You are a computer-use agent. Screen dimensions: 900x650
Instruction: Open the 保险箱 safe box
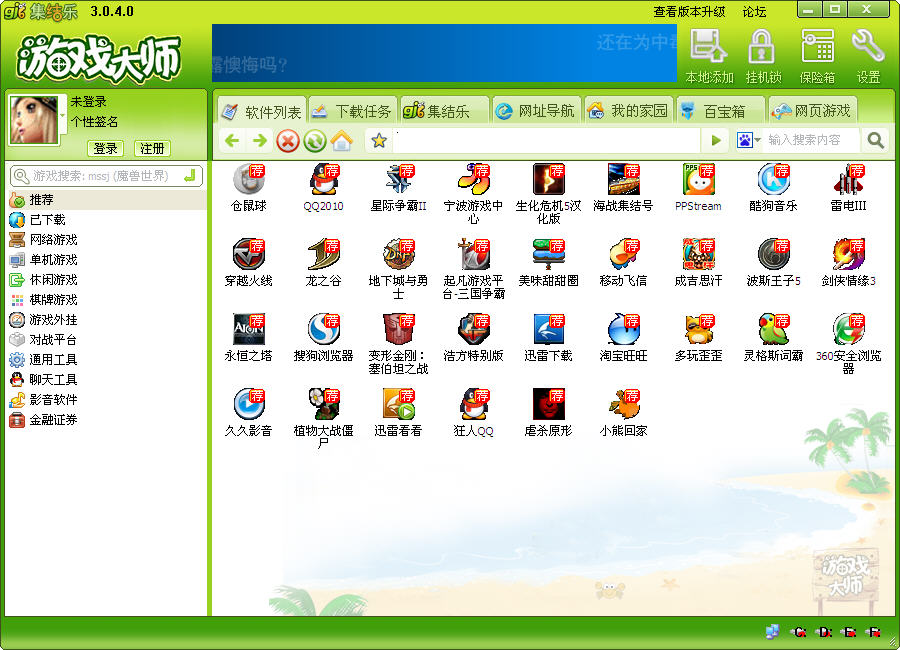pos(817,56)
